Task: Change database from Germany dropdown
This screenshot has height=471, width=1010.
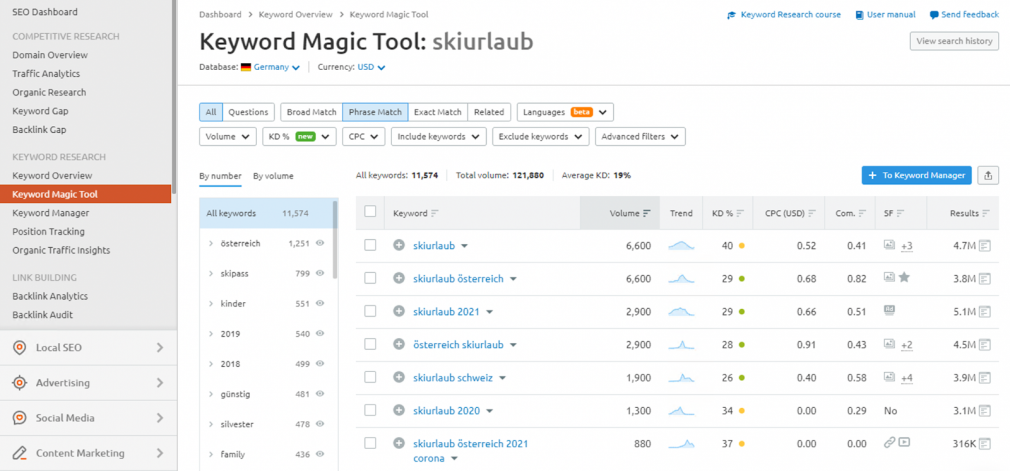Action: click(276, 67)
